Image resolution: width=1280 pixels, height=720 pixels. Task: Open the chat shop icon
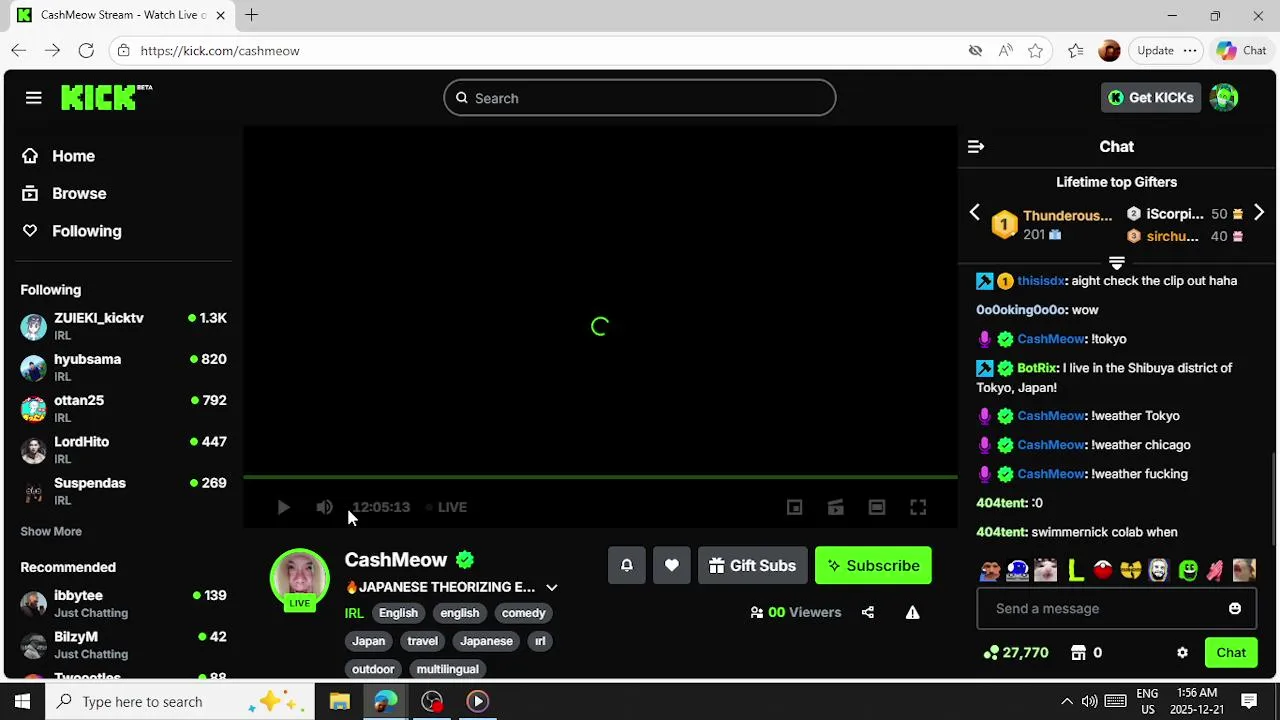(1079, 653)
